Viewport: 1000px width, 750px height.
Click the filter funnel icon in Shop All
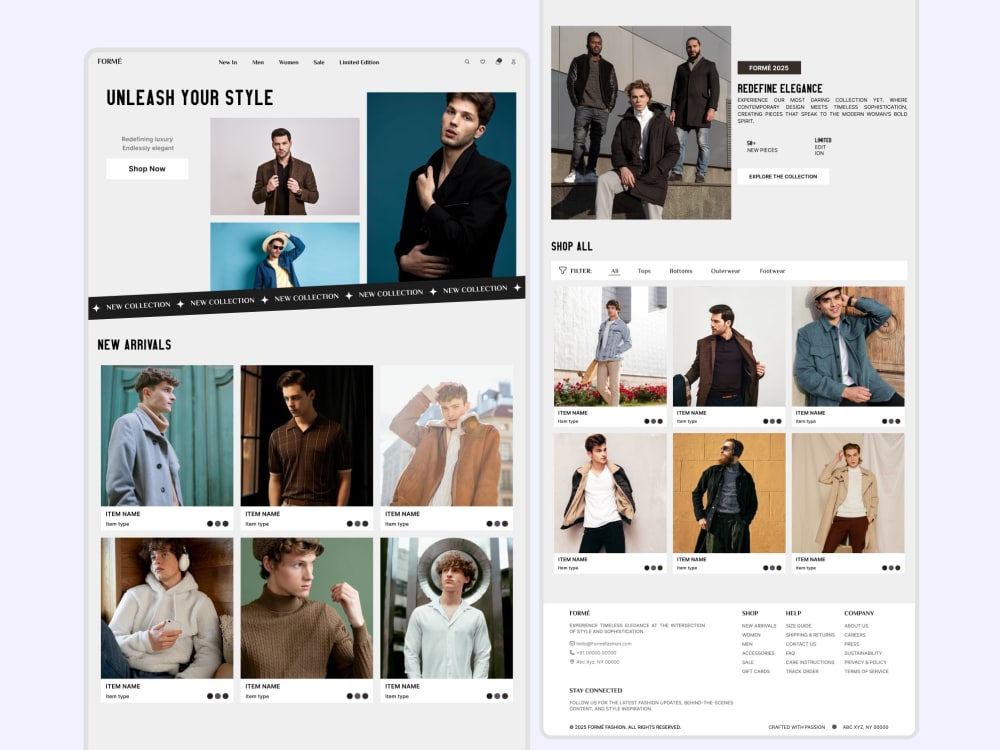click(x=562, y=270)
